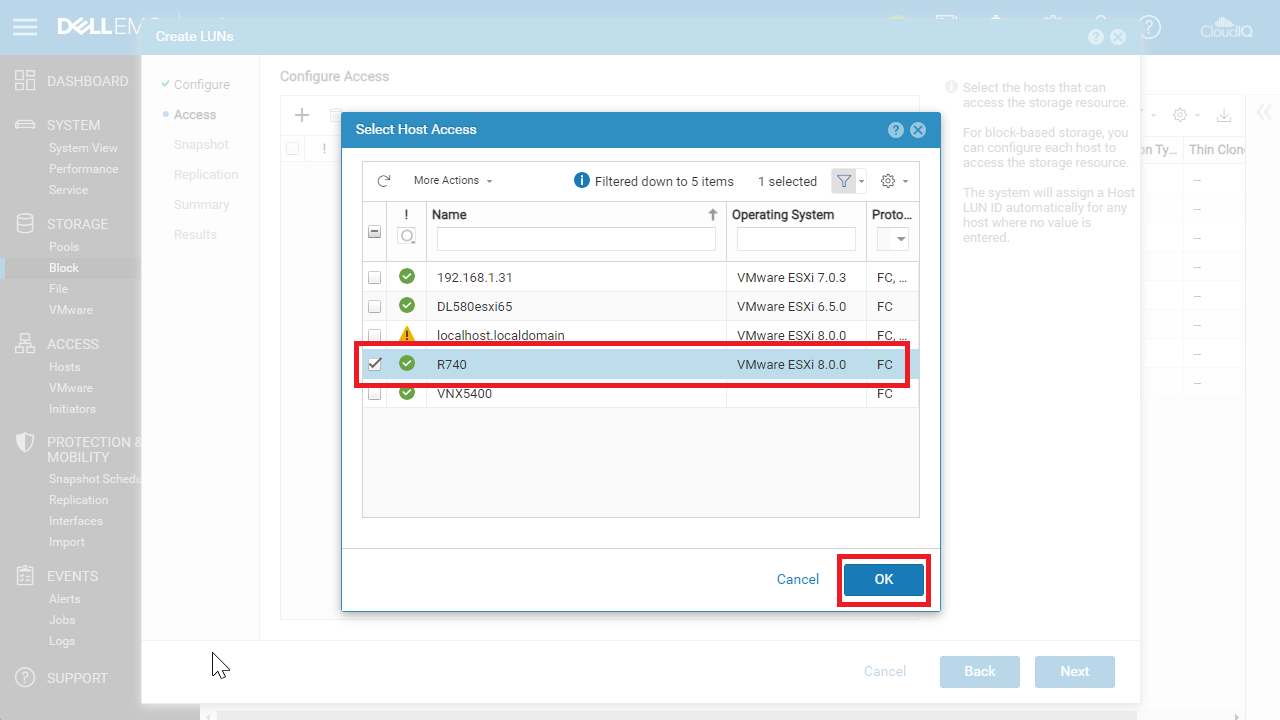
Task: Open help for Select Host Access dialog
Action: (896, 130)
